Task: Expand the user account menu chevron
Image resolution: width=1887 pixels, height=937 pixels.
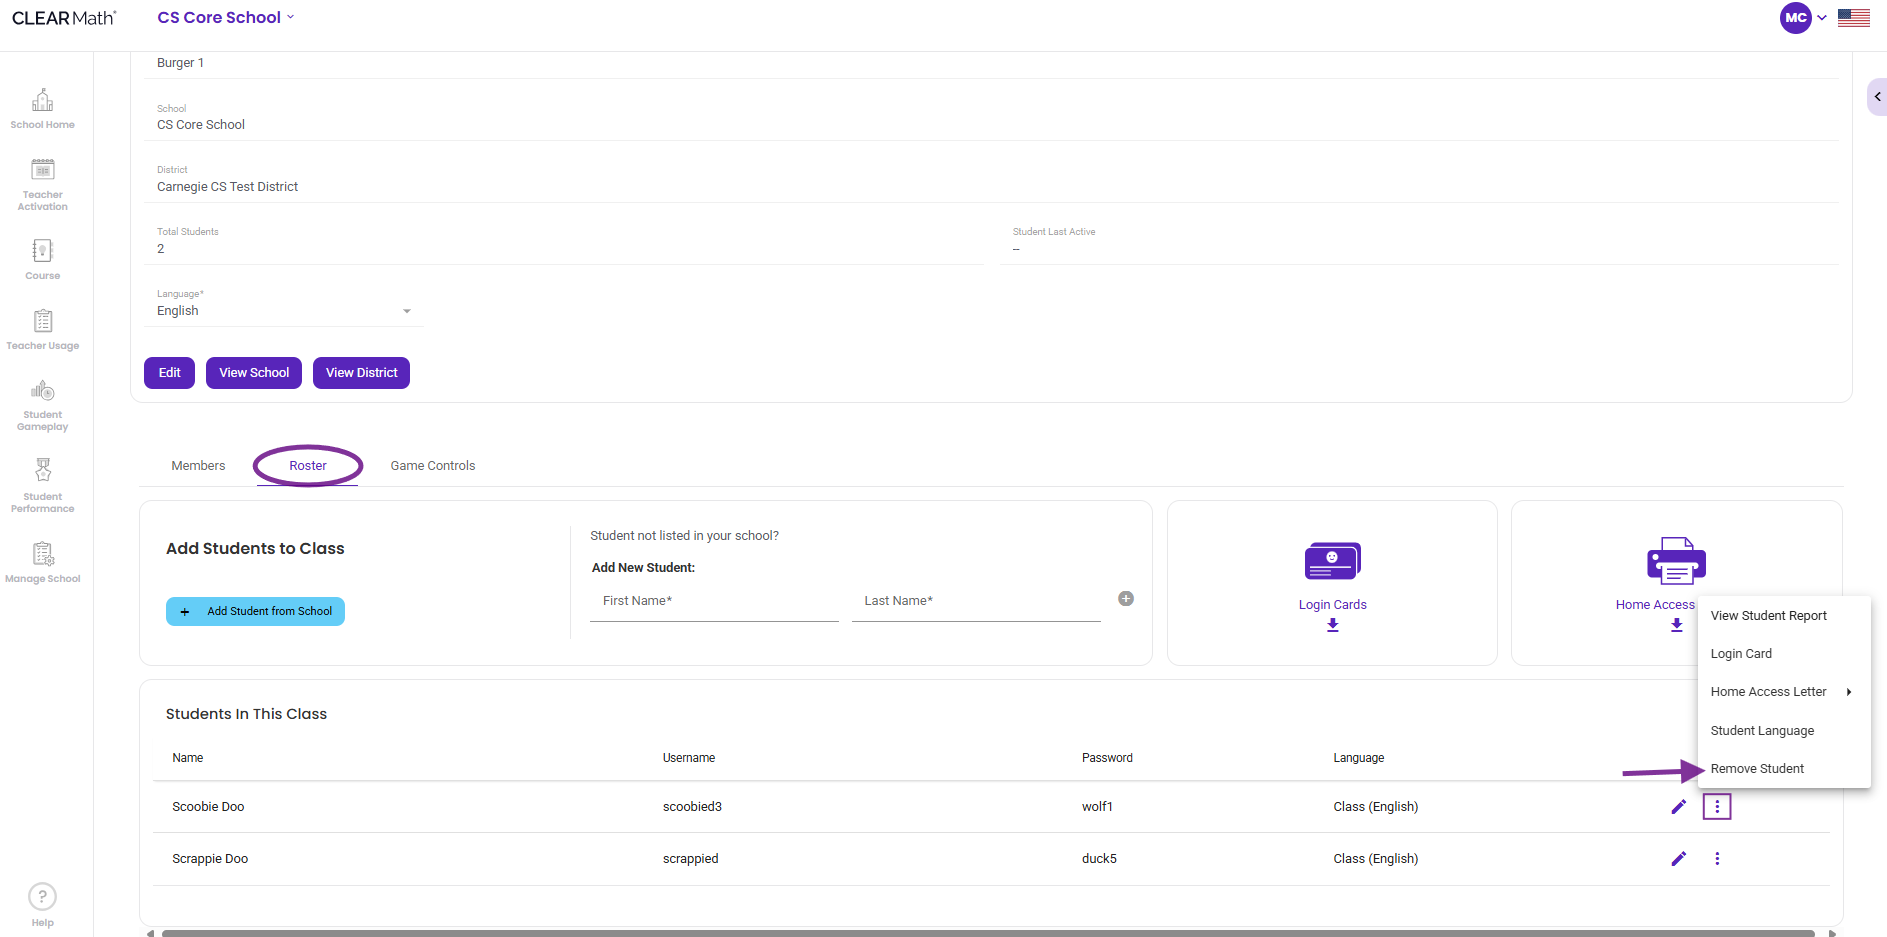Action: click(x=1822, y=18)
